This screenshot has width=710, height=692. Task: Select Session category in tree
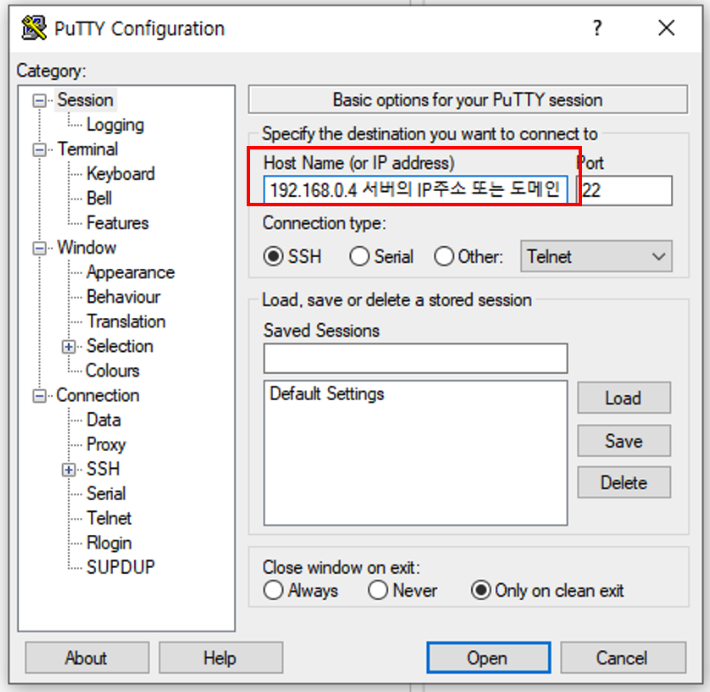click(85, 100)
